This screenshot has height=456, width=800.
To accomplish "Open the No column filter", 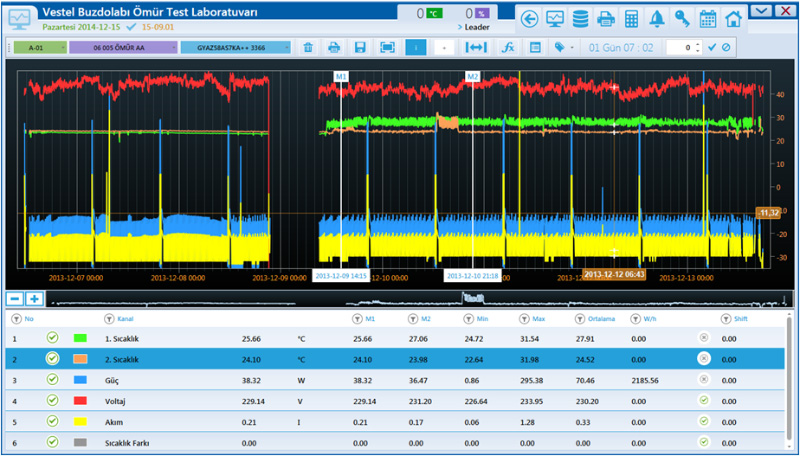I will [x=16, y=319].
